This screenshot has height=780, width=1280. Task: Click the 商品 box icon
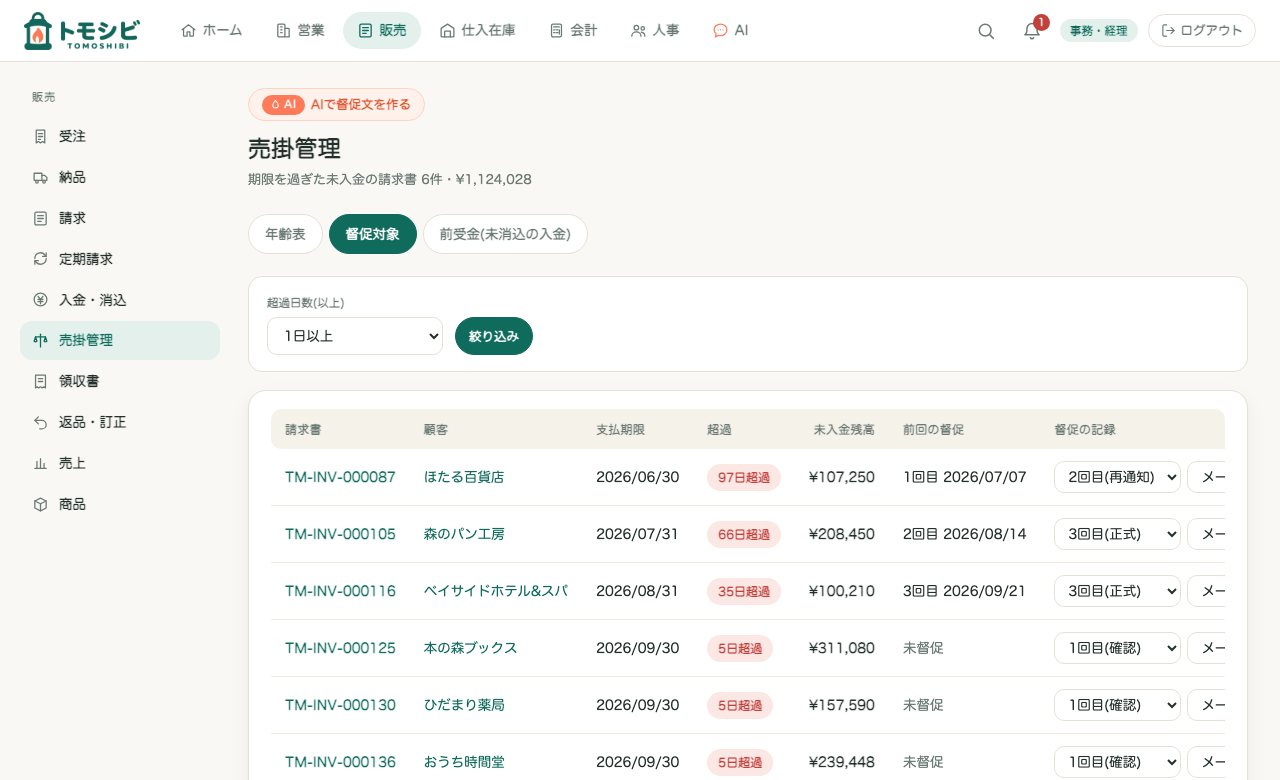click(x=40, y=504)
